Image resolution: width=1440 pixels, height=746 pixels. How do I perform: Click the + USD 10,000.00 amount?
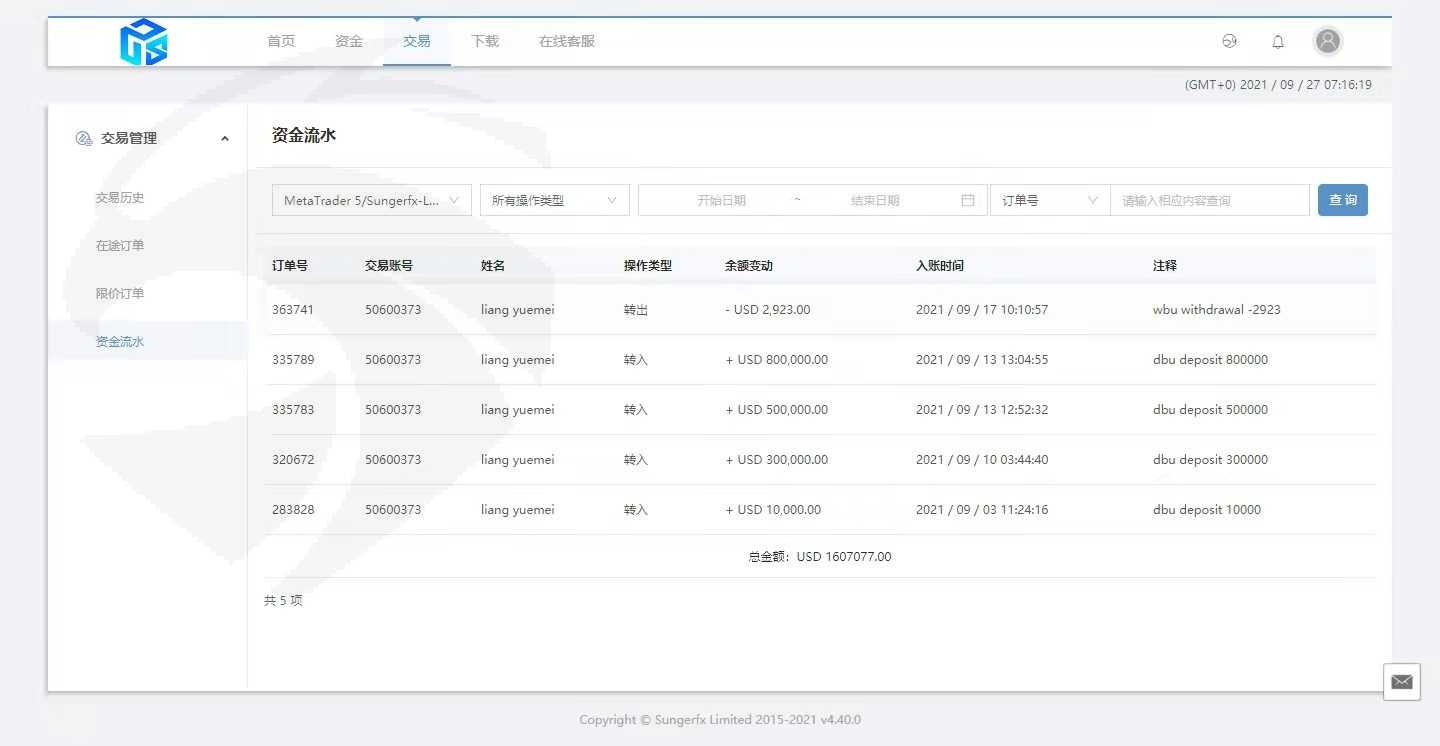coord(773,510)
